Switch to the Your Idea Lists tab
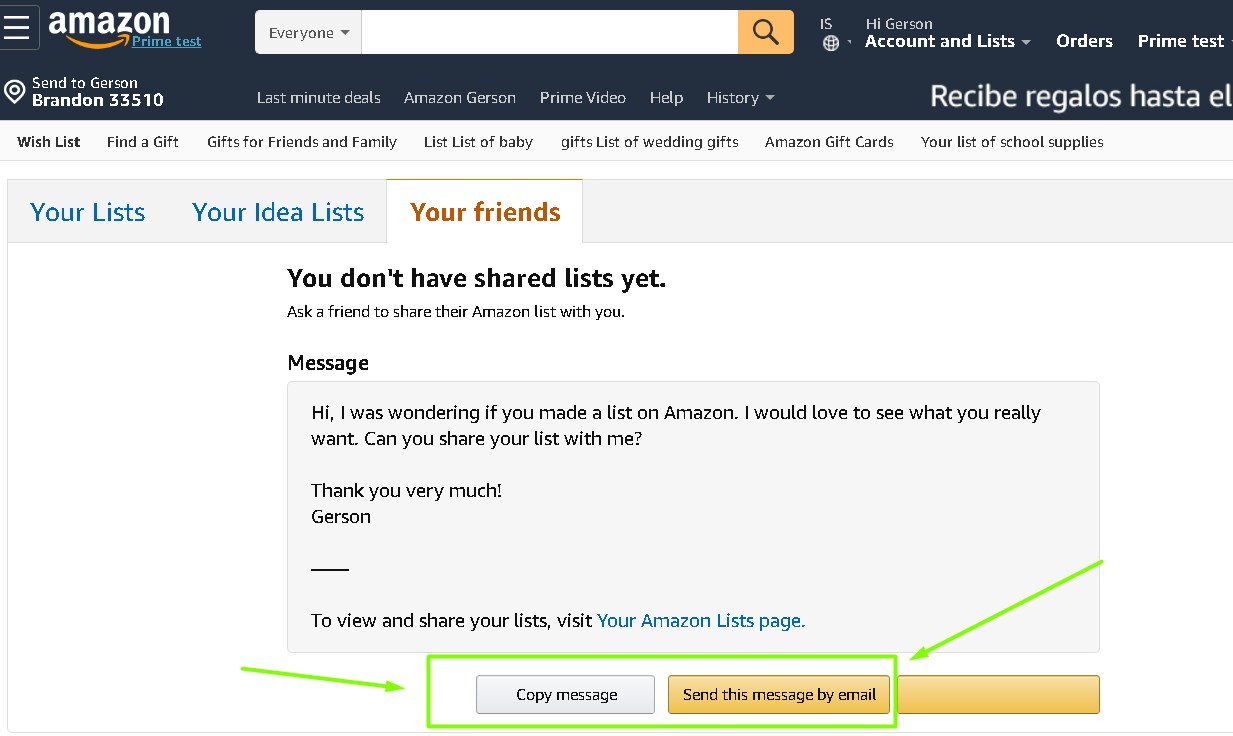Image resolution: width=1233 pixels, height=736 pixels. point(278,212)
